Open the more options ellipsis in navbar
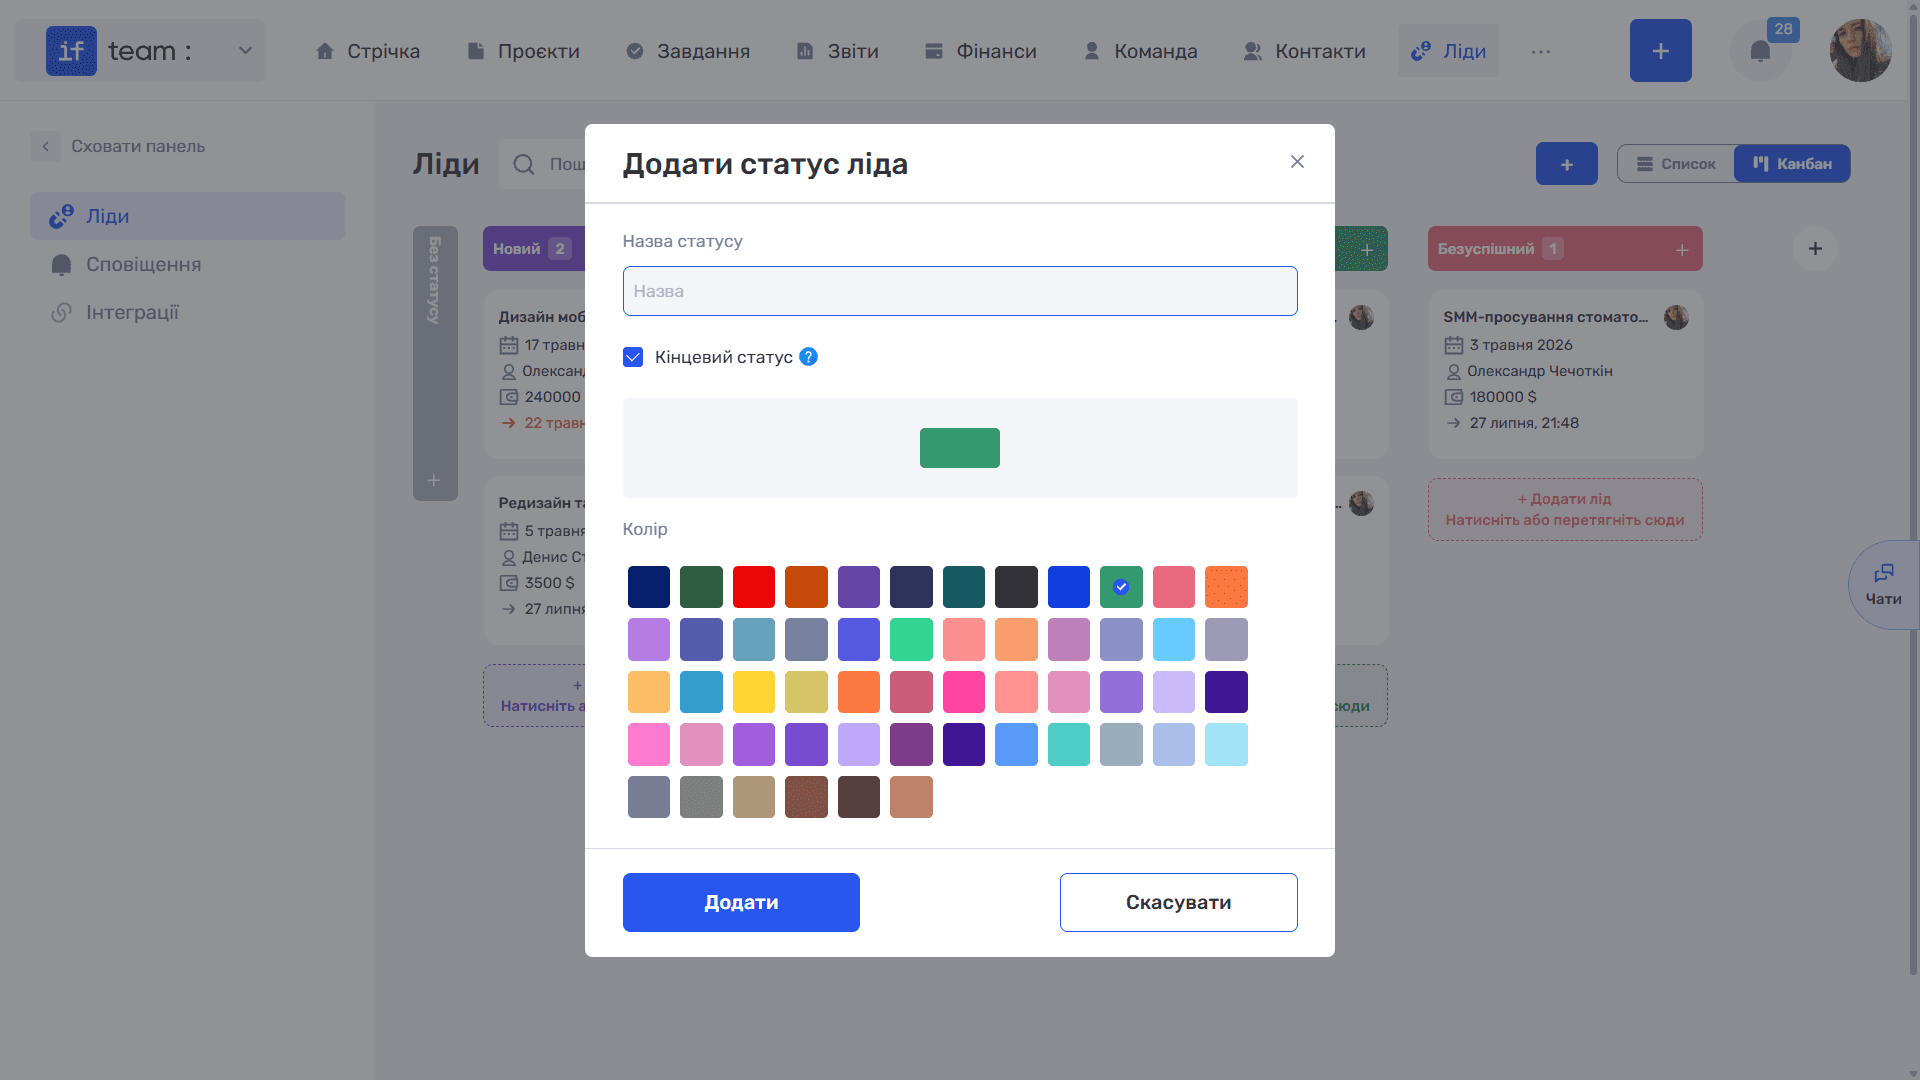Image resolution: width=1920 pixels, height=1080 pixels. pos(1541,51)
